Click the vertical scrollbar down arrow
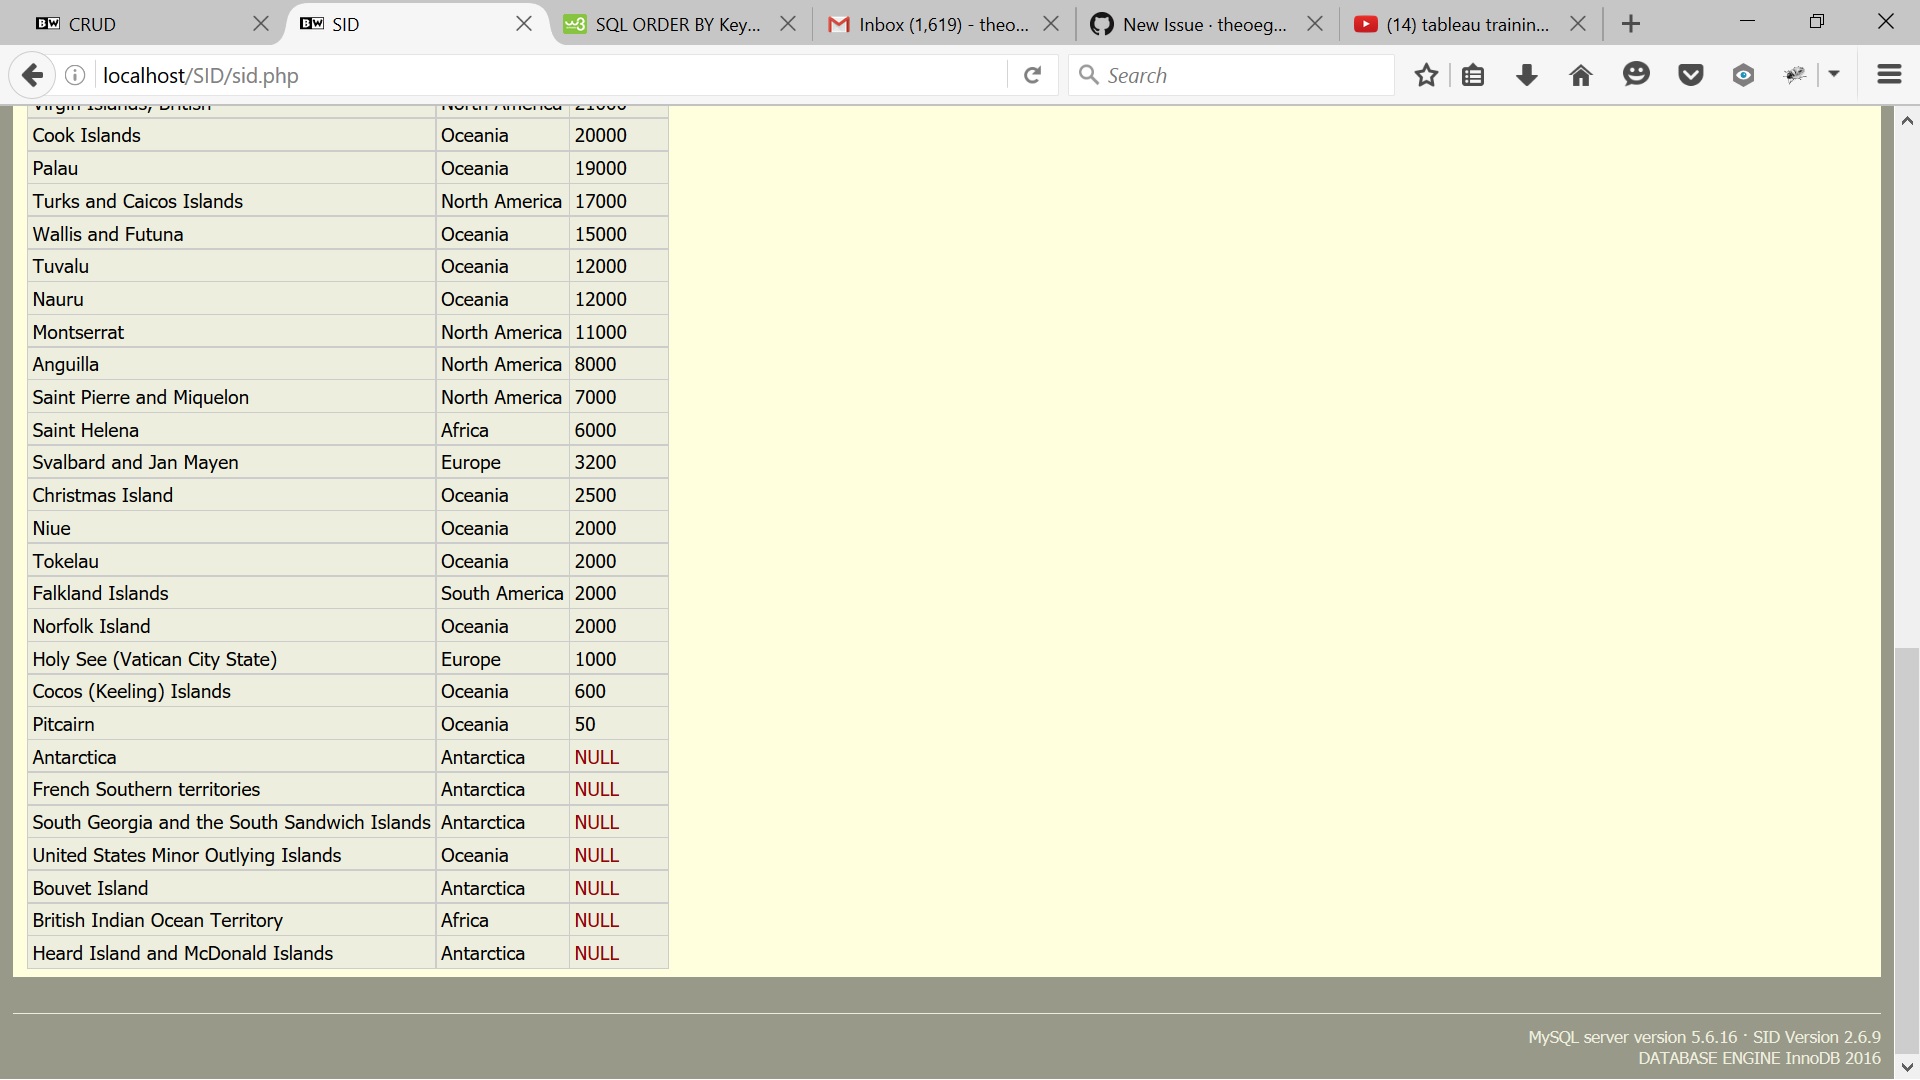This screenshot has height=1080, width=1920. (1908, 1065)
